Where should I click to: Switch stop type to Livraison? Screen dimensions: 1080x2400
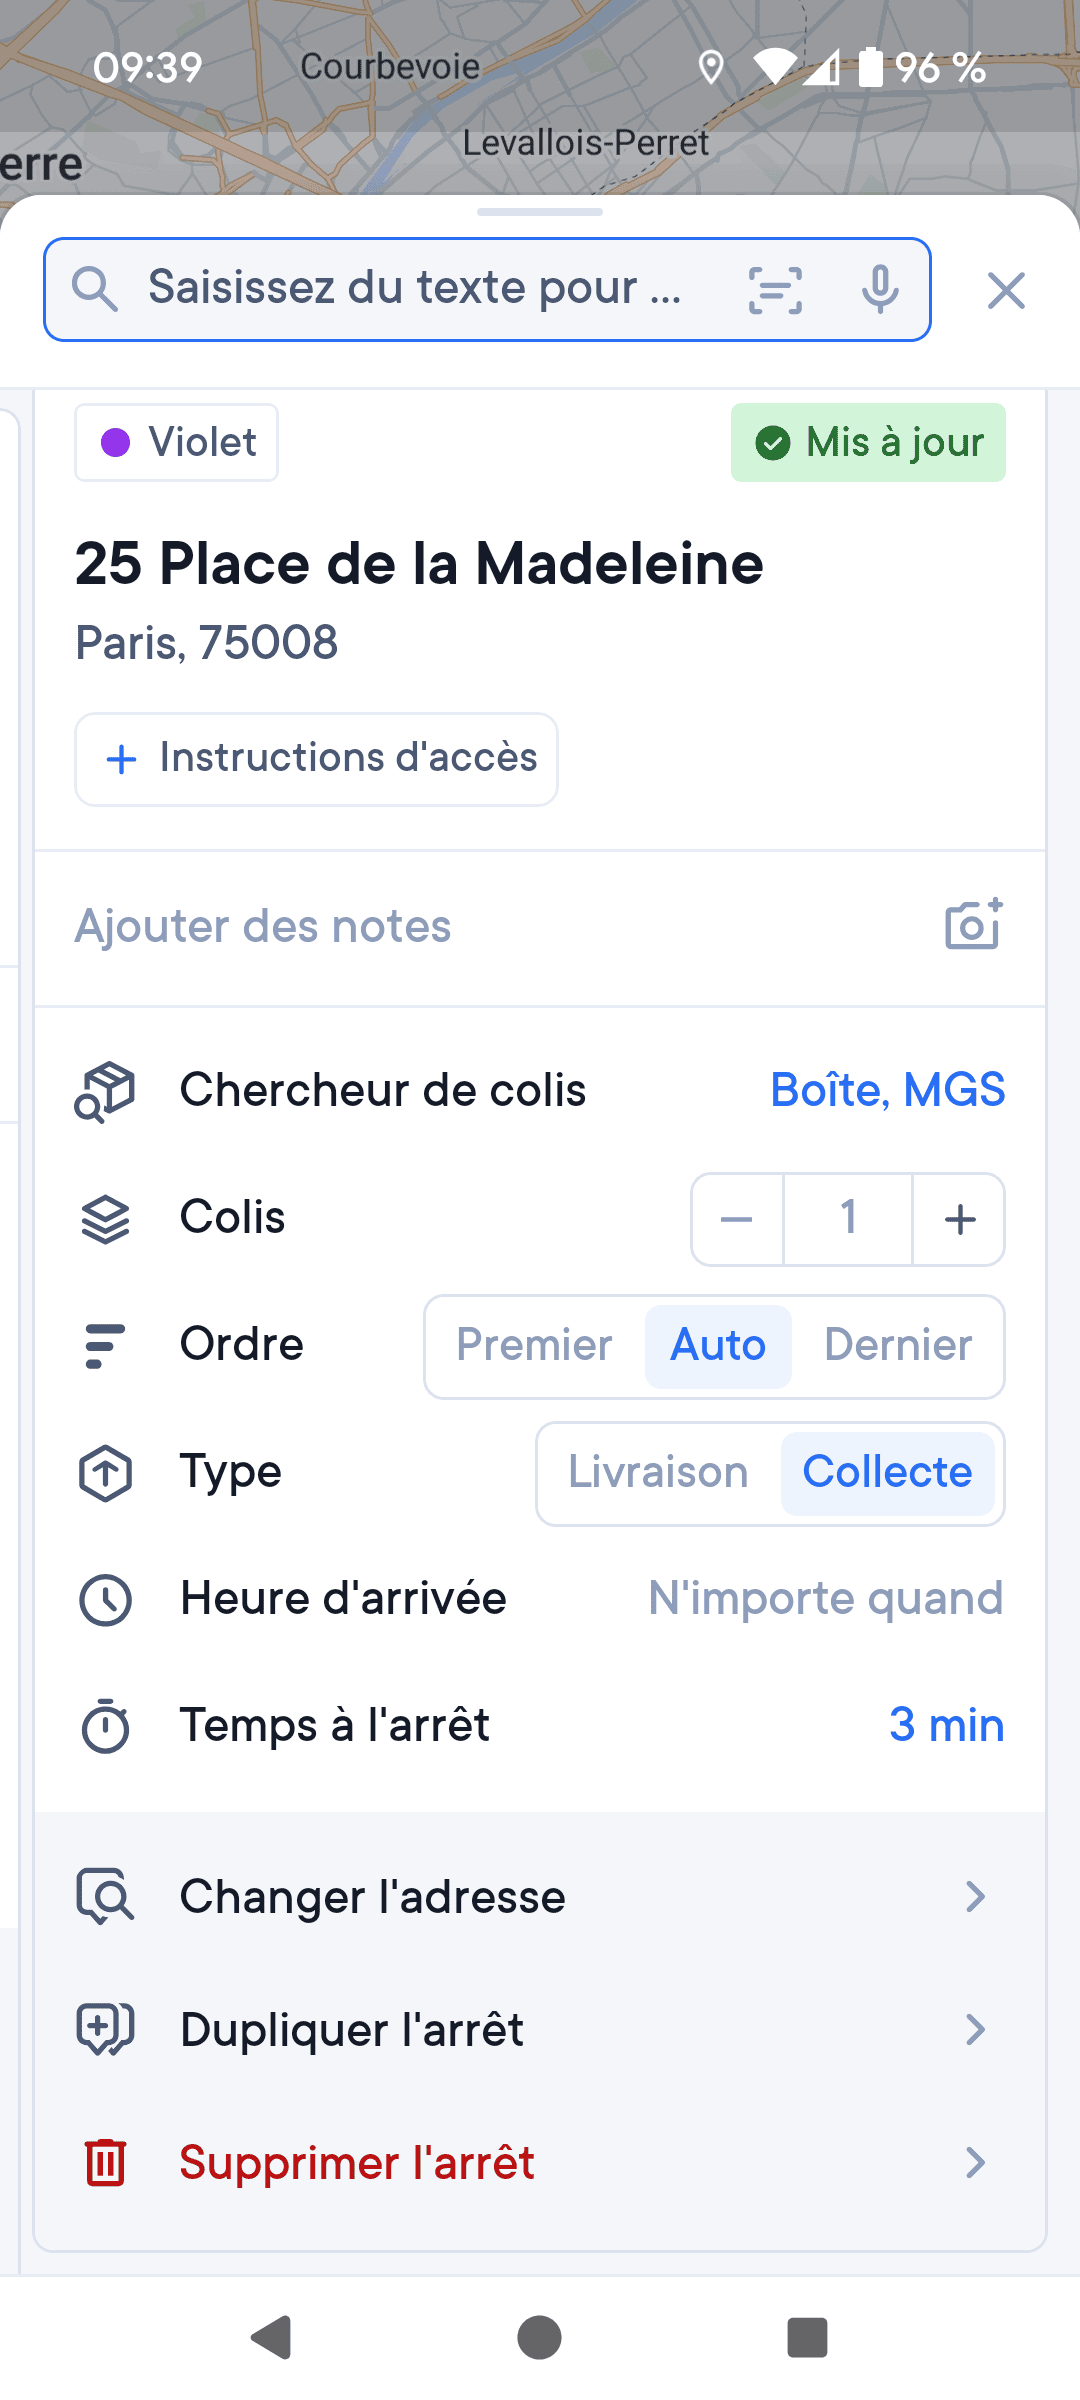point(658,1472)
